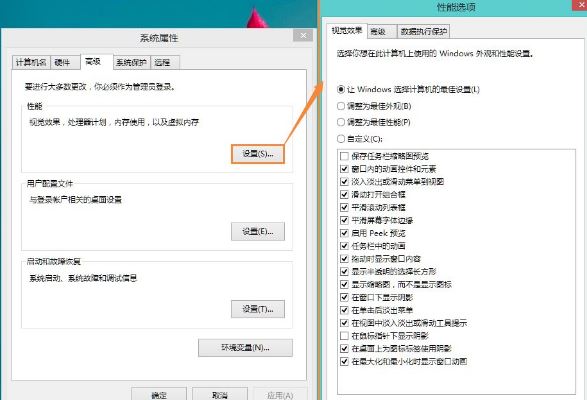
Task: Open 设置(T)... for 启动和故障恢复
Action: point(258,309)
